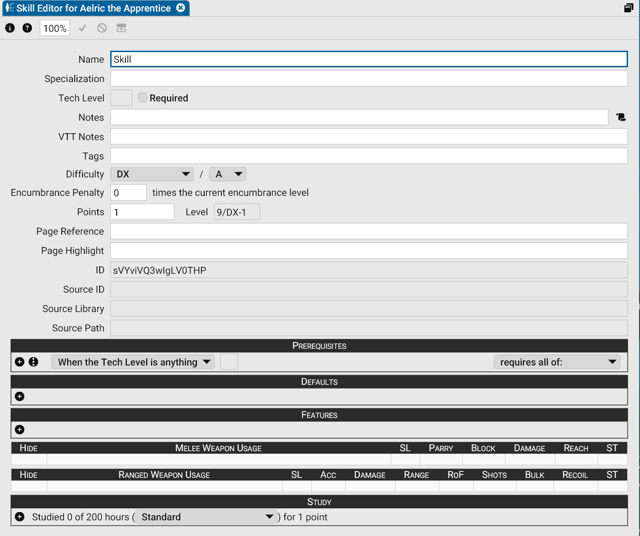Click the Study section header
Viewport: 640px width, 536px height.
(x=319, y=502)
